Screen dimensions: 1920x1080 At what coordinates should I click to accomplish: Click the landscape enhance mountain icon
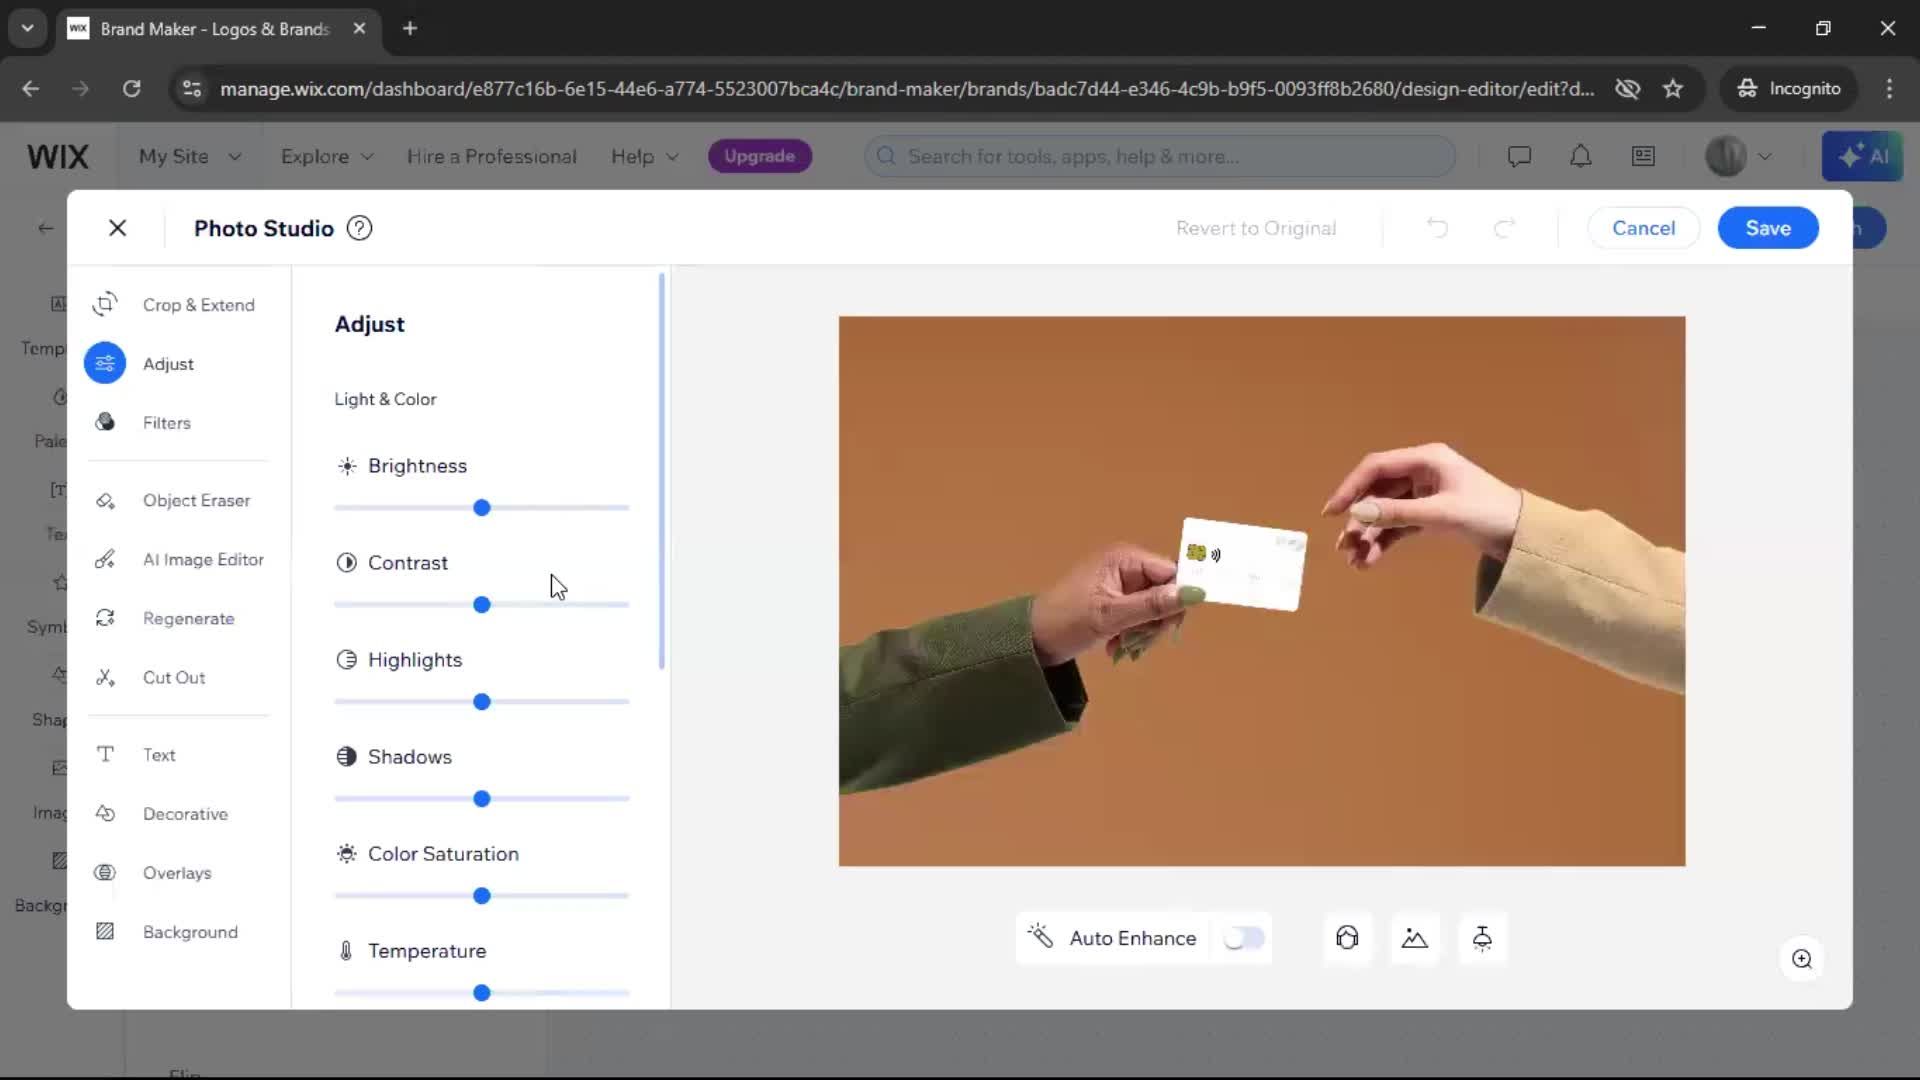pyautogui.click(x=1415, y=938)
